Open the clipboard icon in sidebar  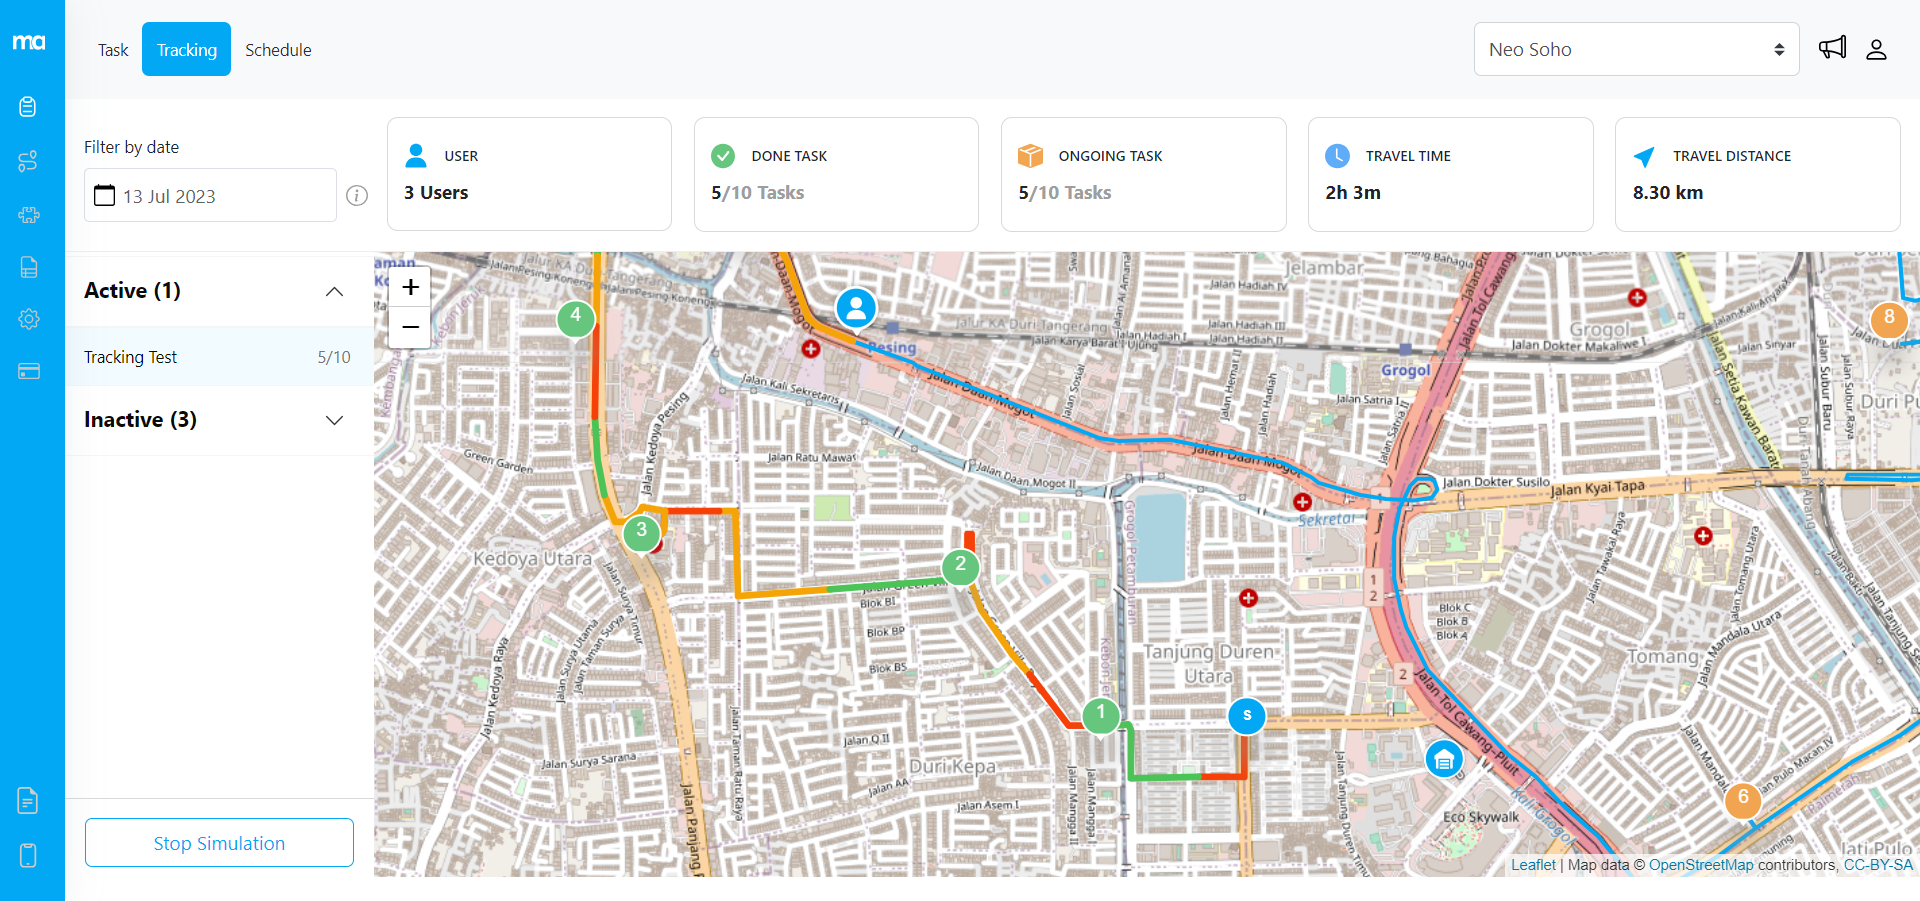point(28,107)
